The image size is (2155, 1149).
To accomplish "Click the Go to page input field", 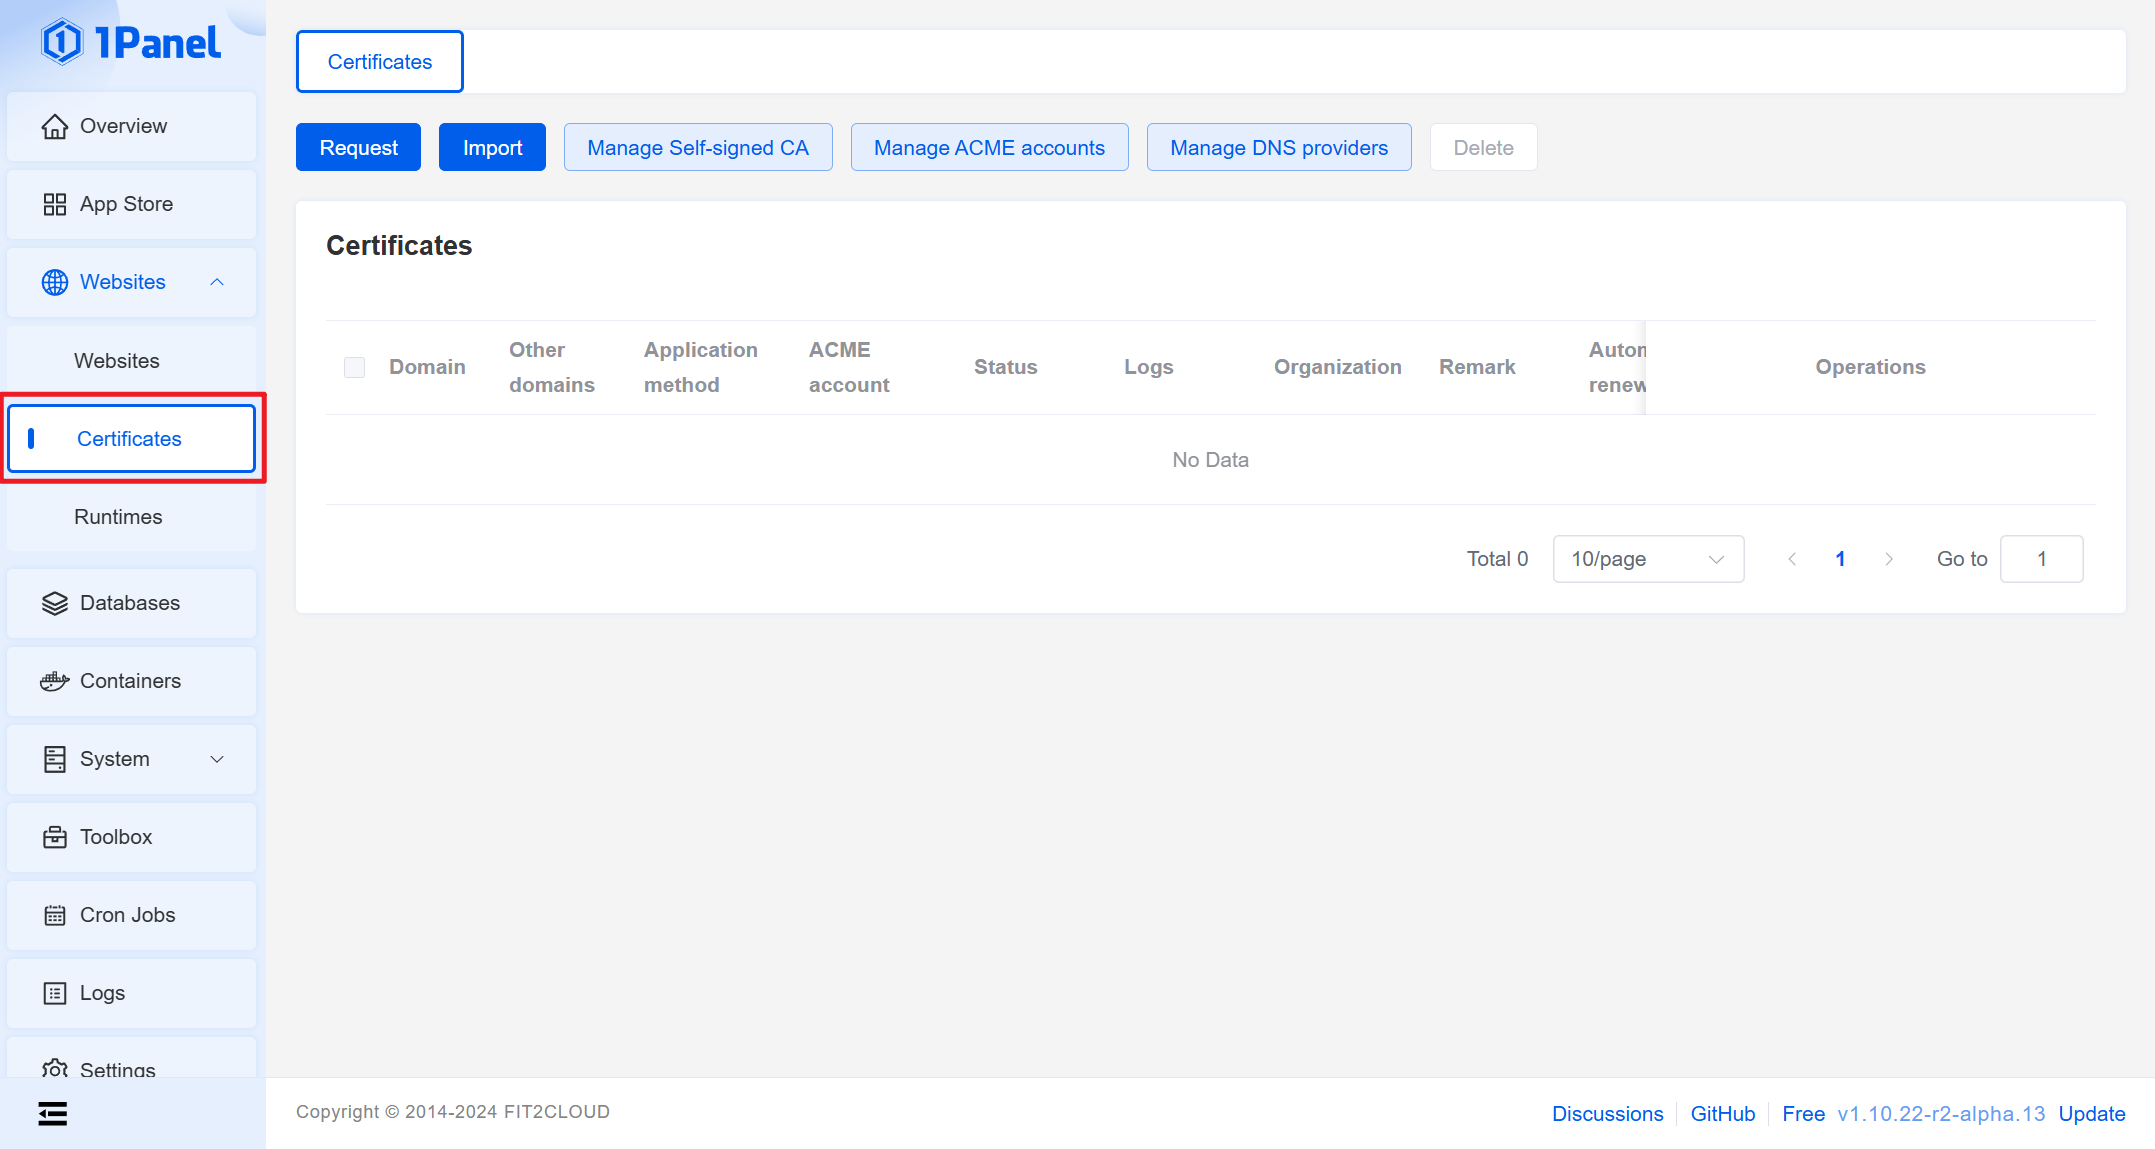I will pyautogui.click(x=2041, y=559).
